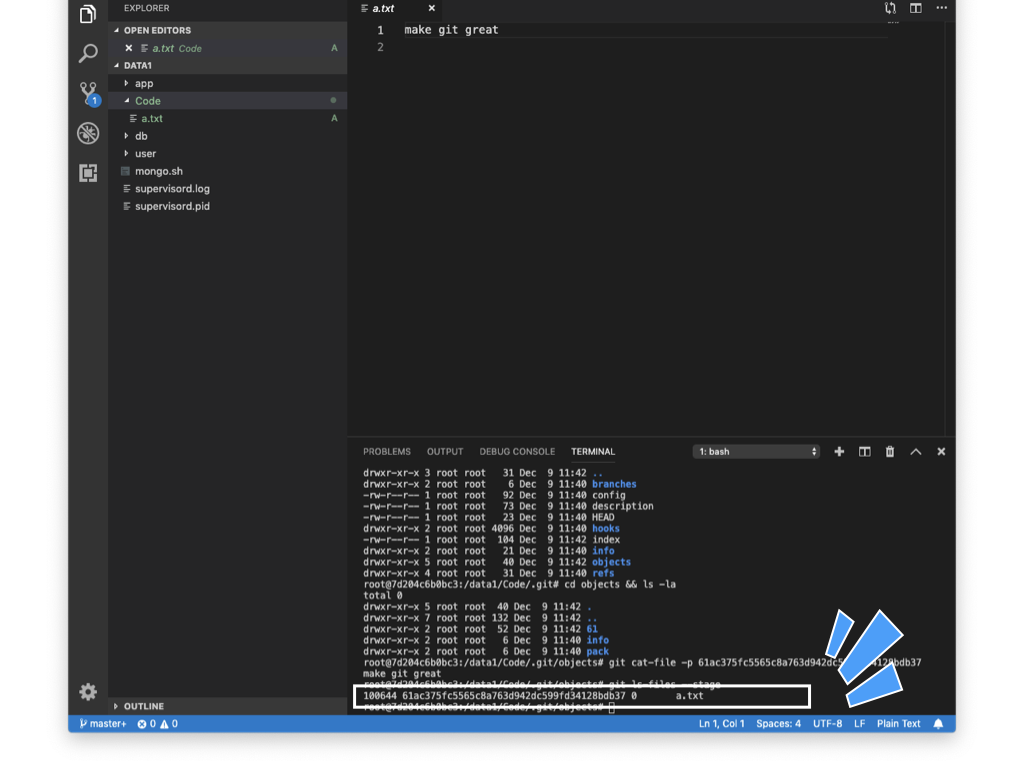Click the Open Changes icon in editor toolbar

[x=890, y=8]
